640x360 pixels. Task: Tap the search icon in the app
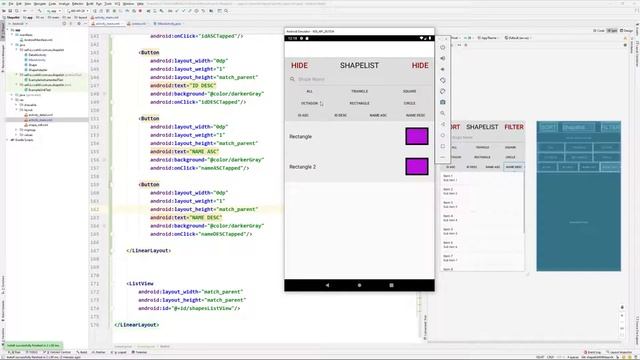tap(292, 79)
